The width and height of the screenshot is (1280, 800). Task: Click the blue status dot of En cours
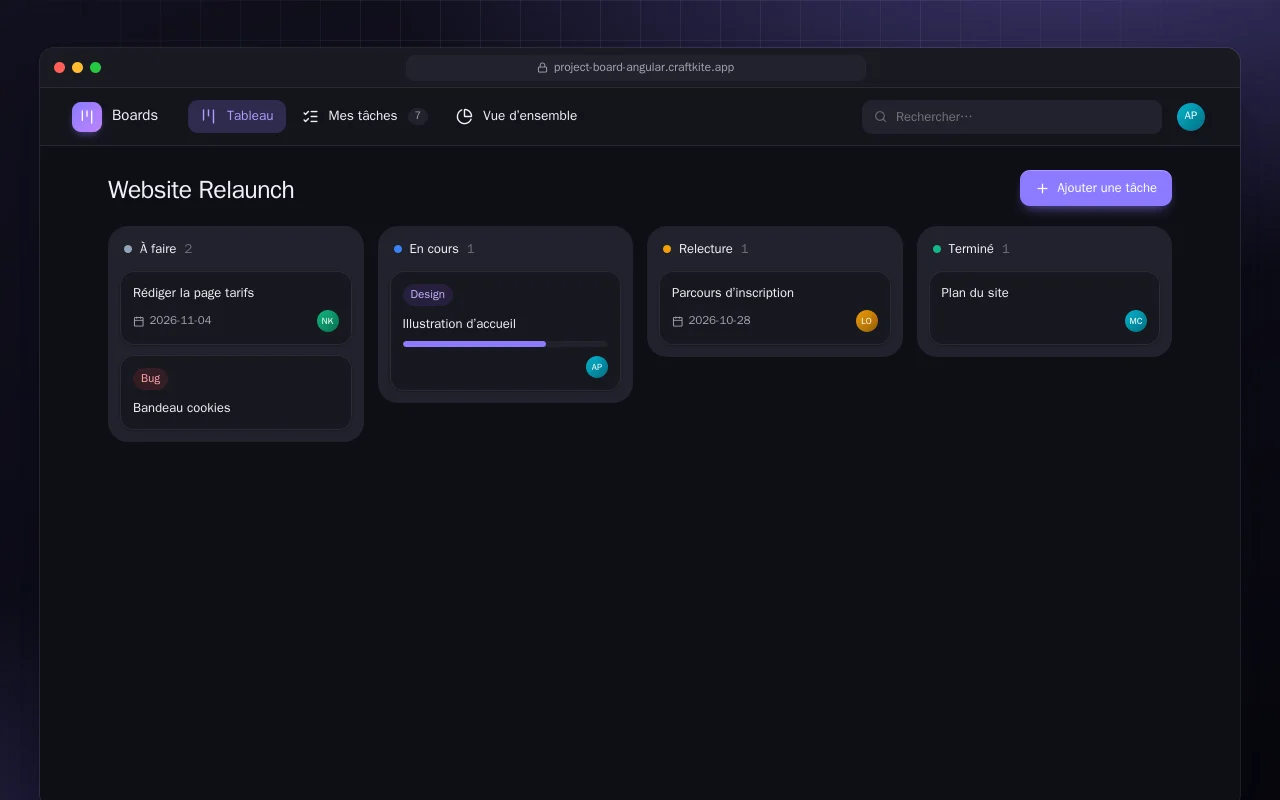(x=398, y=249)
